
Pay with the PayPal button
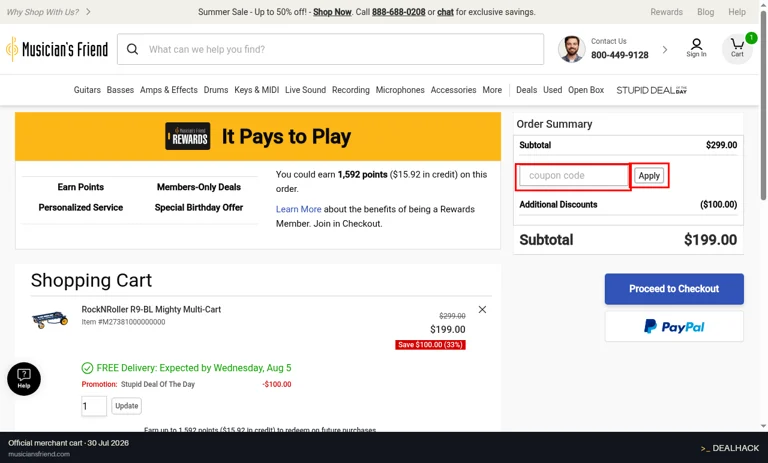[x=674, y=326]
